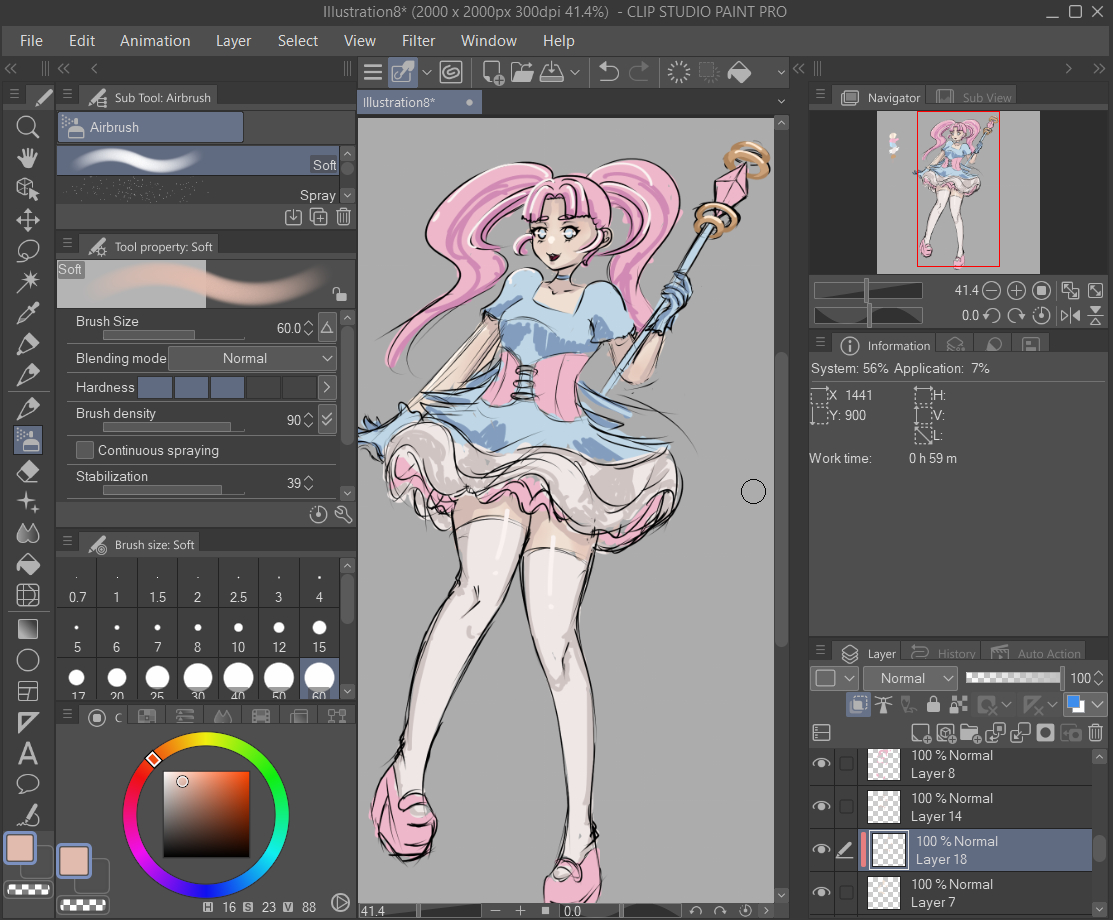The height and width of the screenshot is (920, 1113).
Task: Select the Fill bucket tool
Action: point(28,564)
